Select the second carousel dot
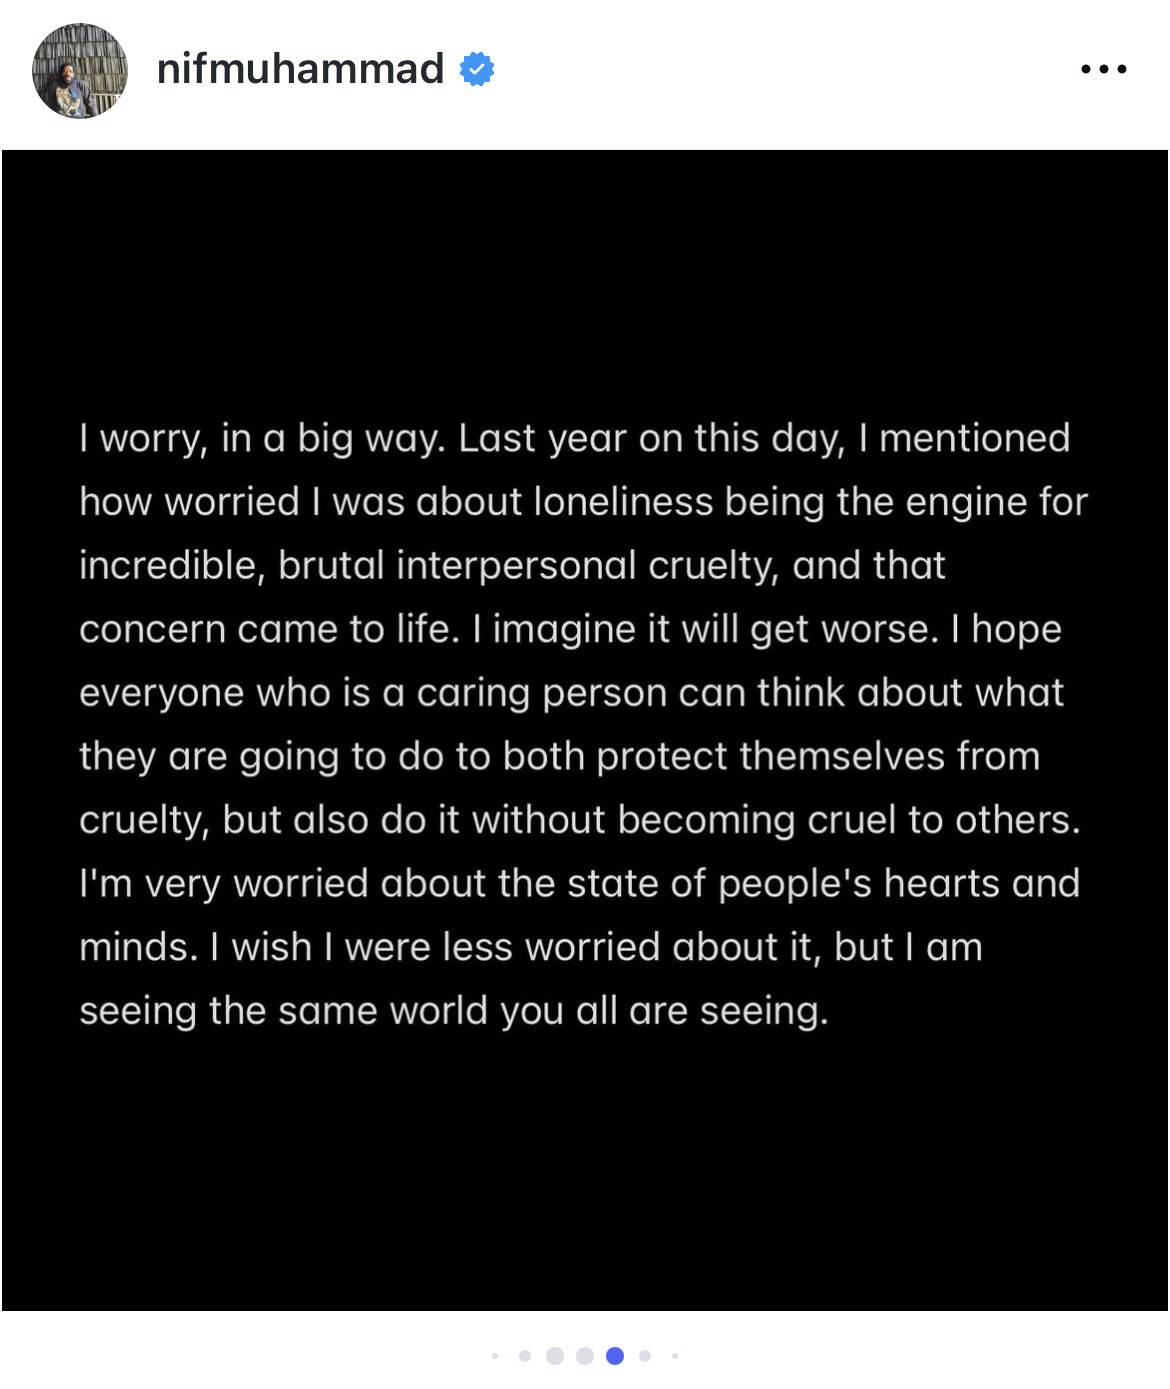 click(525, 1356)
